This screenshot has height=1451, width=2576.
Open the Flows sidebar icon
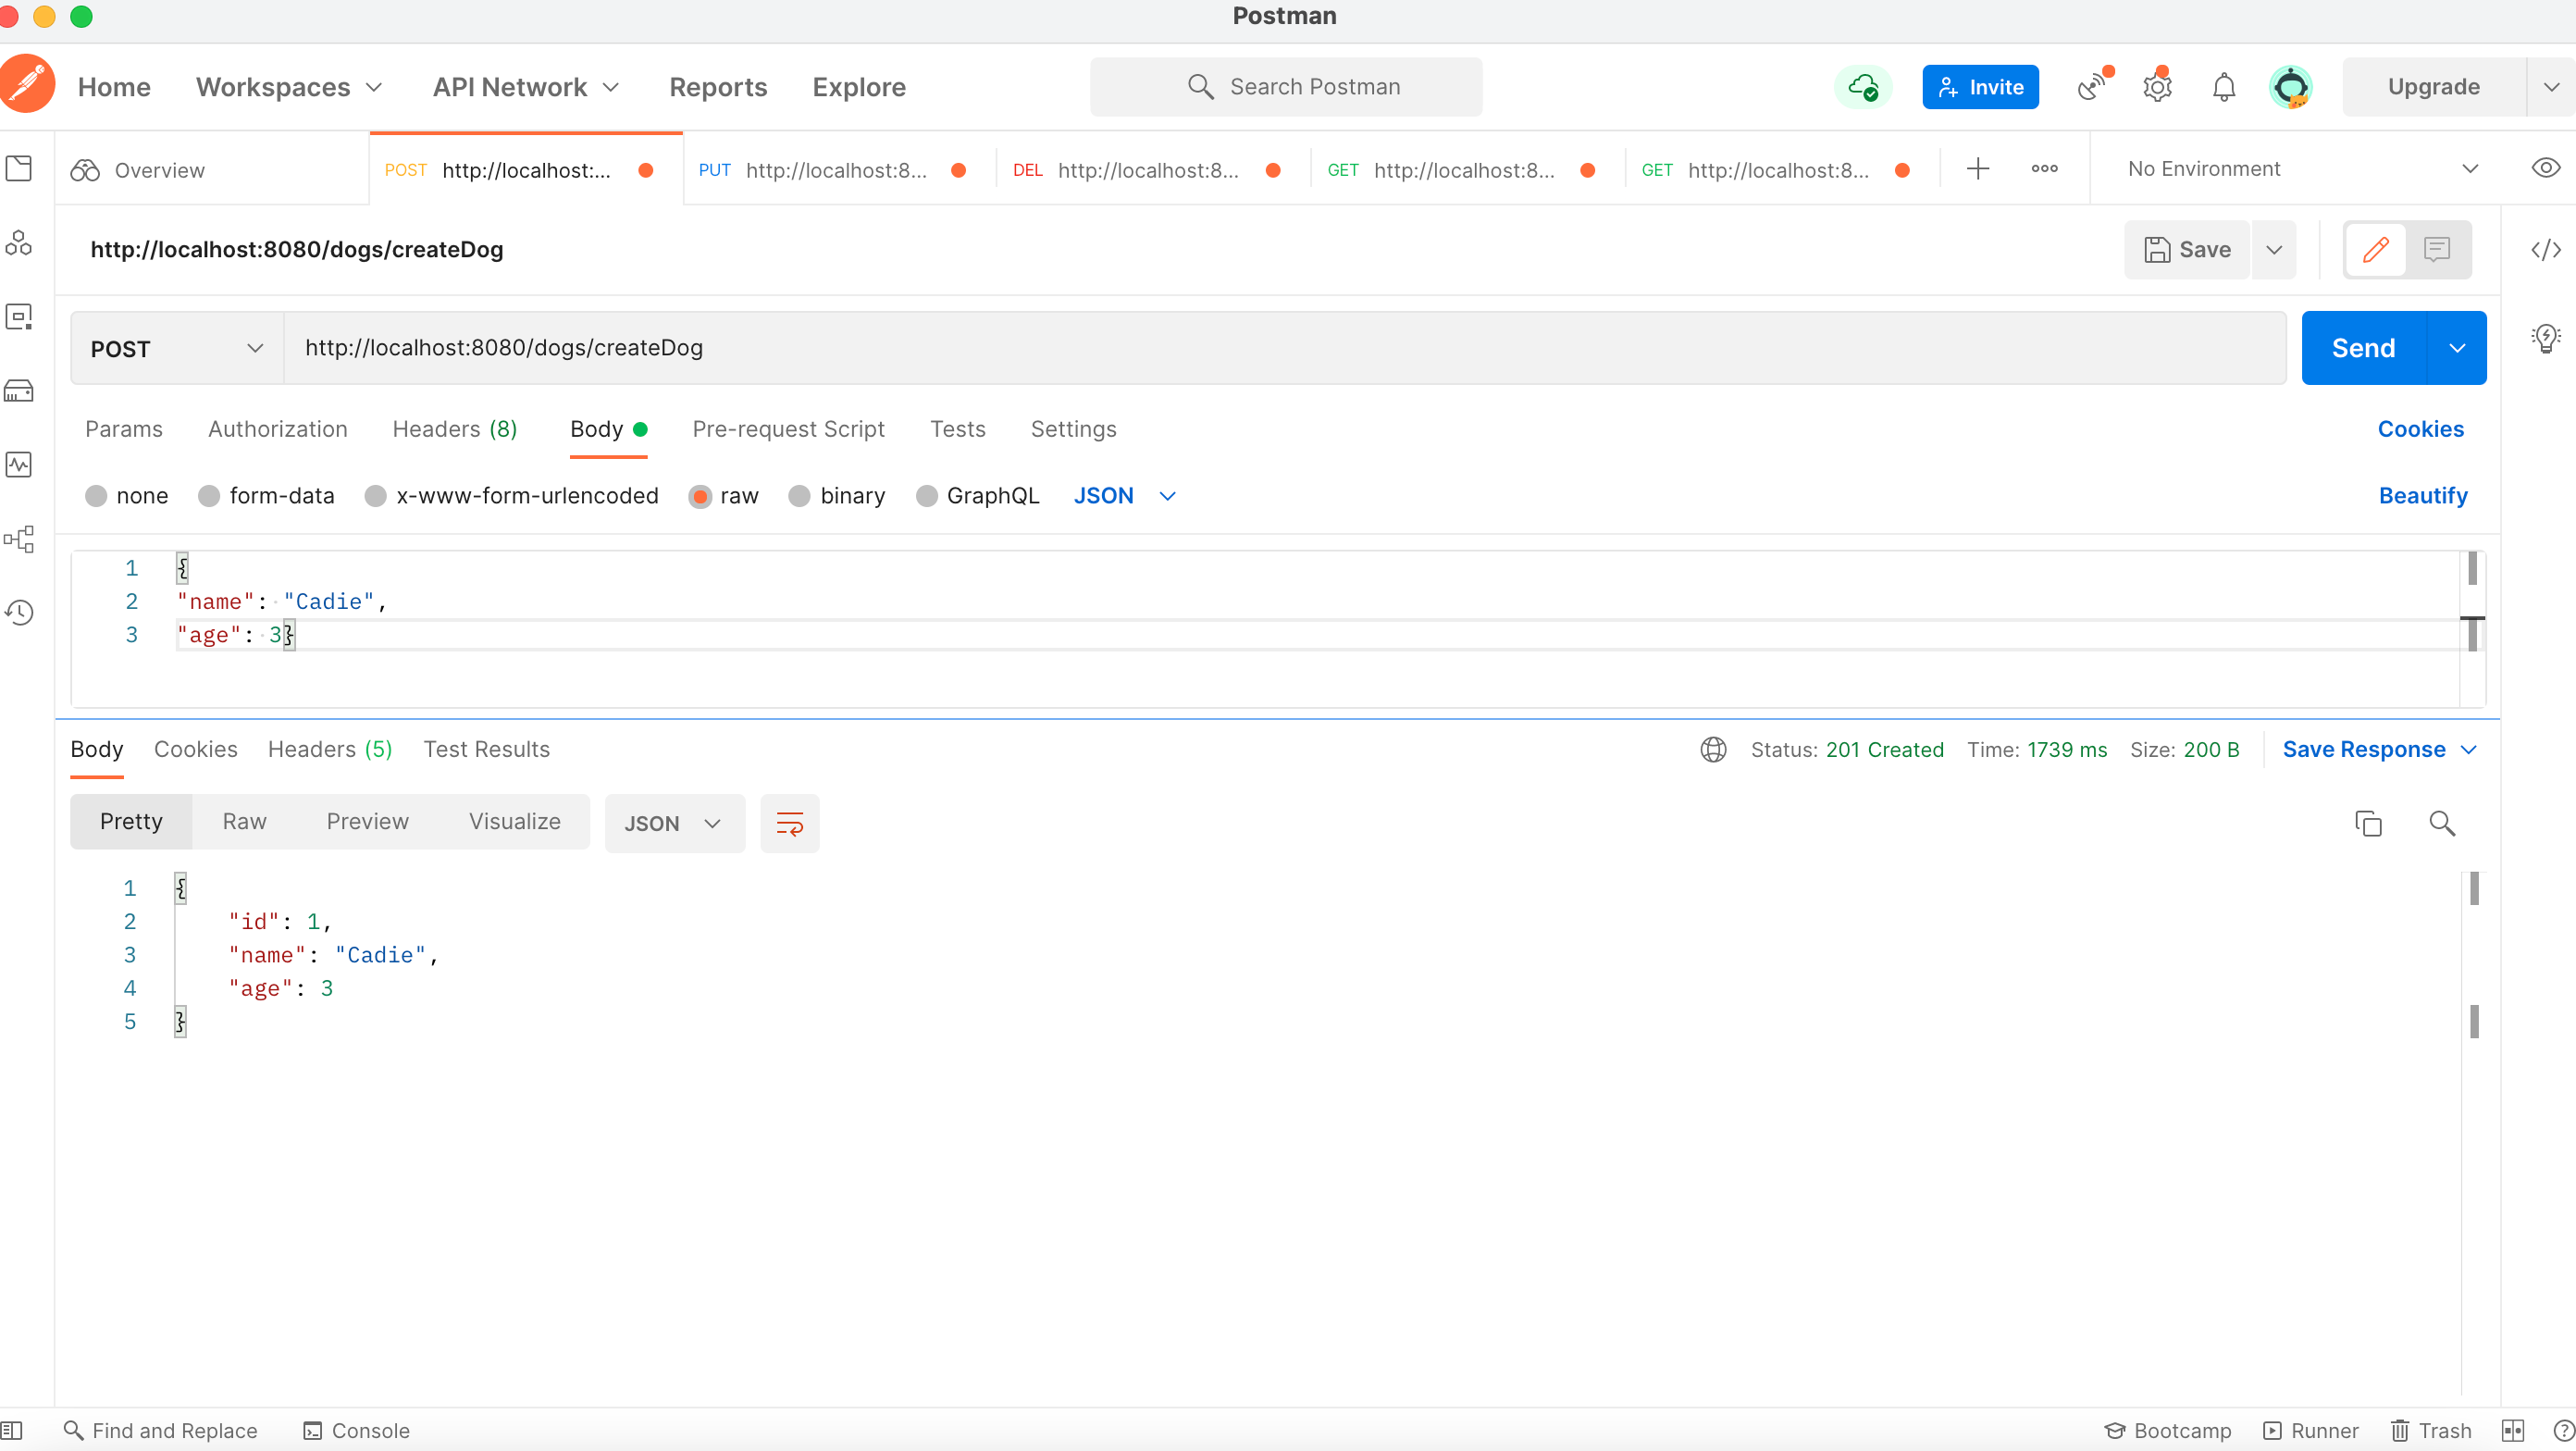tap(19, 539)
